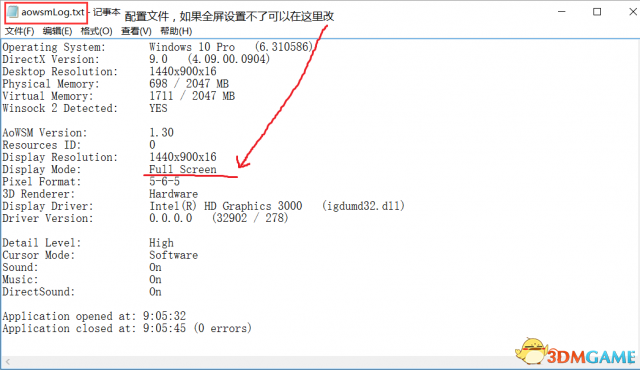Minimize the Notepad window
This screenshot has width=640, height=370.
click(x=562, y=12)
